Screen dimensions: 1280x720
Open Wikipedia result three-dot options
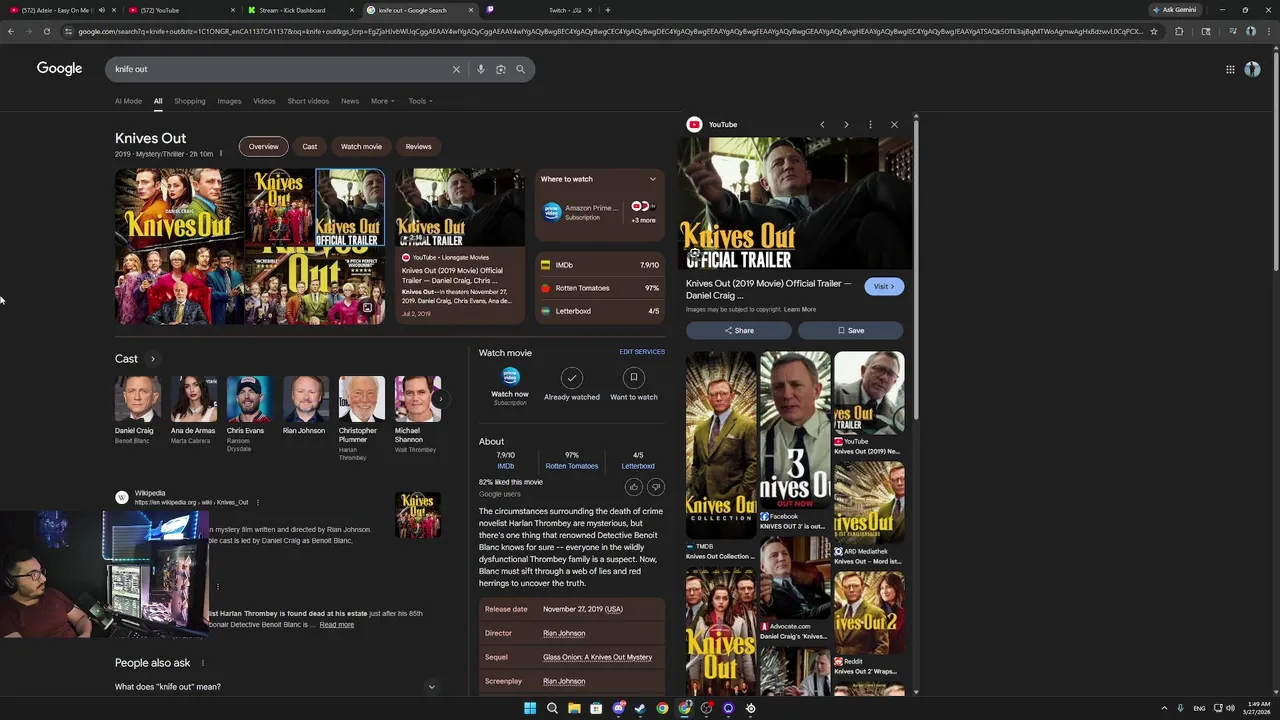point(258,502)
